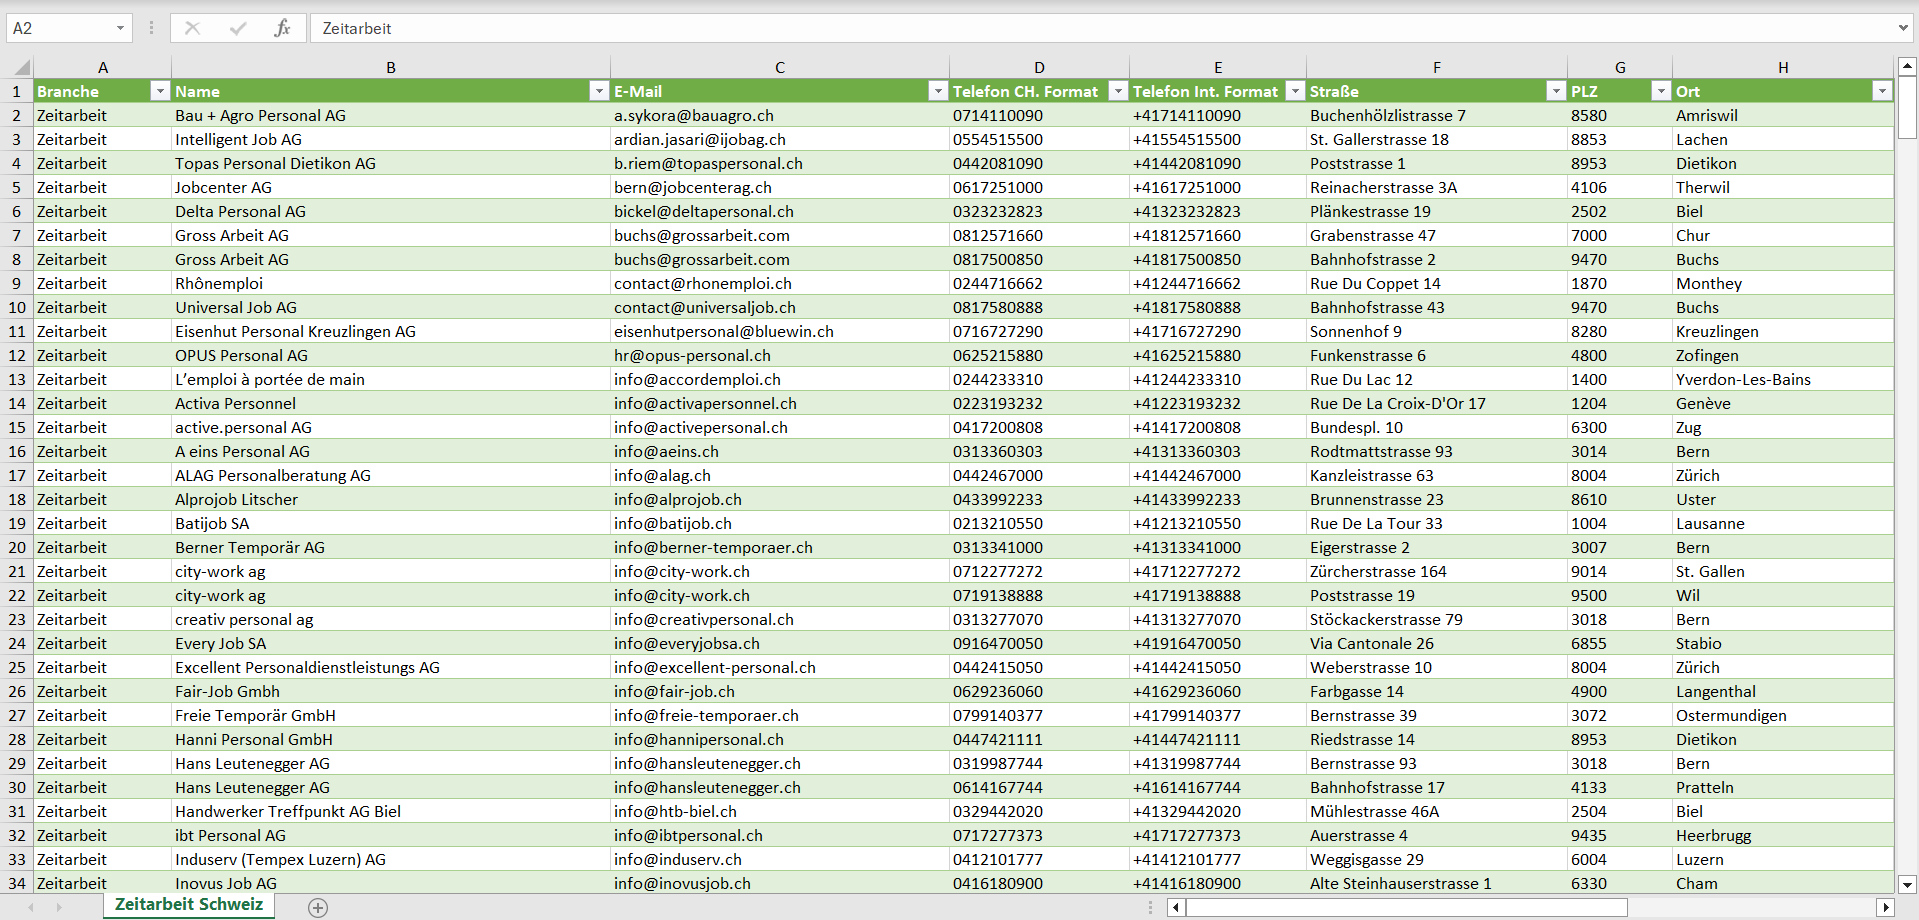Select row 34 header
The height and width of the screenshot is (920, 1919).
pos(17,883)
